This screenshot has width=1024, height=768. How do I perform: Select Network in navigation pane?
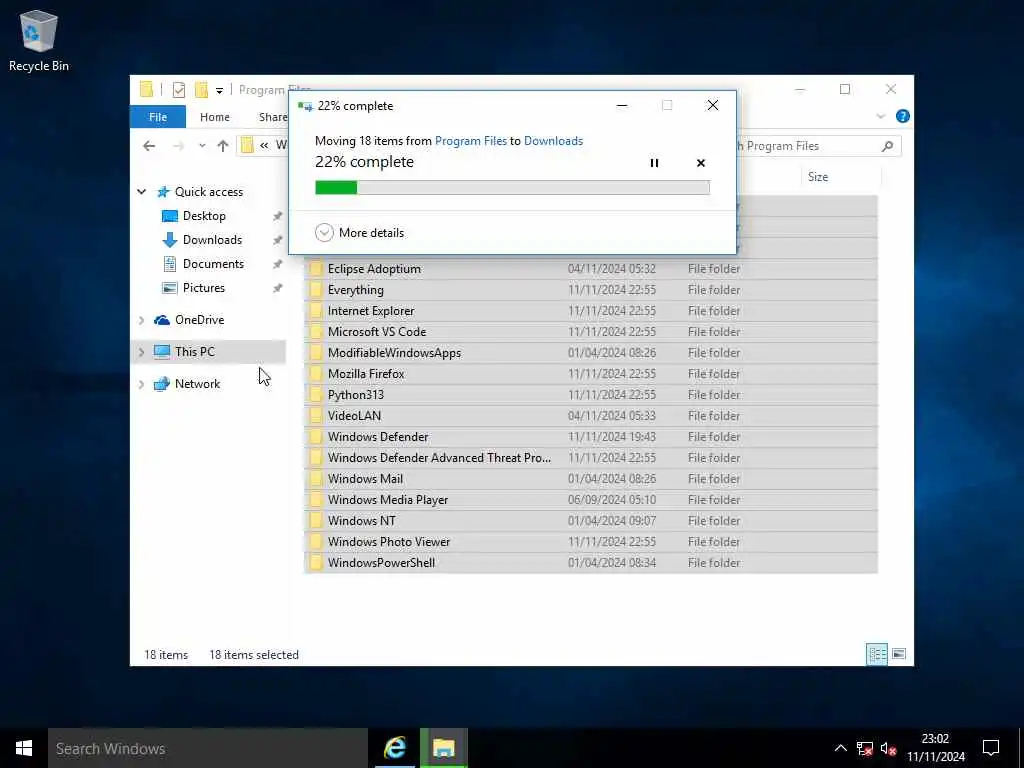[197, 384]
